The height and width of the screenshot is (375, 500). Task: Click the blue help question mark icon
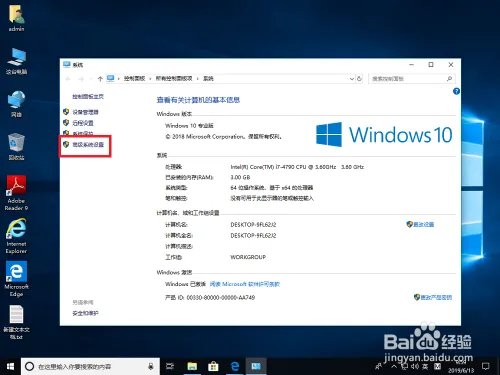pyautogui.click(x=456, y=91)
